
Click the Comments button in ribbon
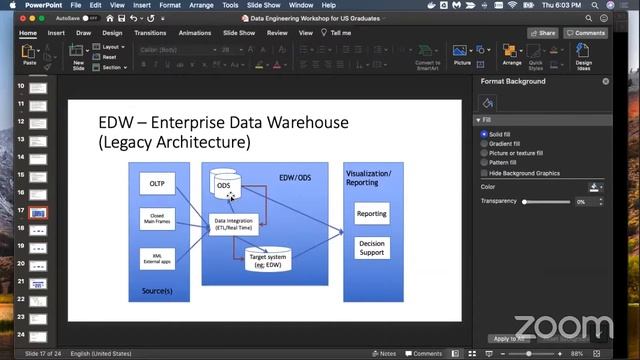[x=585, y=33]
